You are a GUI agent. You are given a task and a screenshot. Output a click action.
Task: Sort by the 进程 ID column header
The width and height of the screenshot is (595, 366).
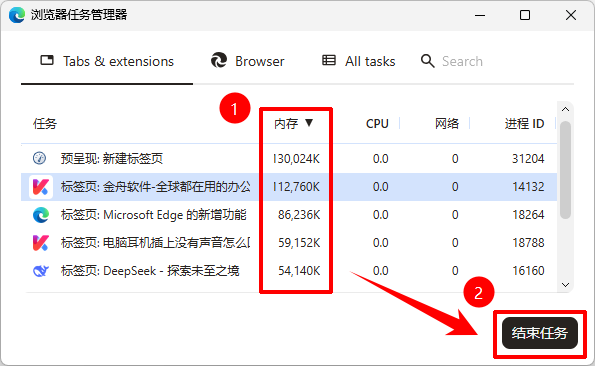(x=524, y=124)
